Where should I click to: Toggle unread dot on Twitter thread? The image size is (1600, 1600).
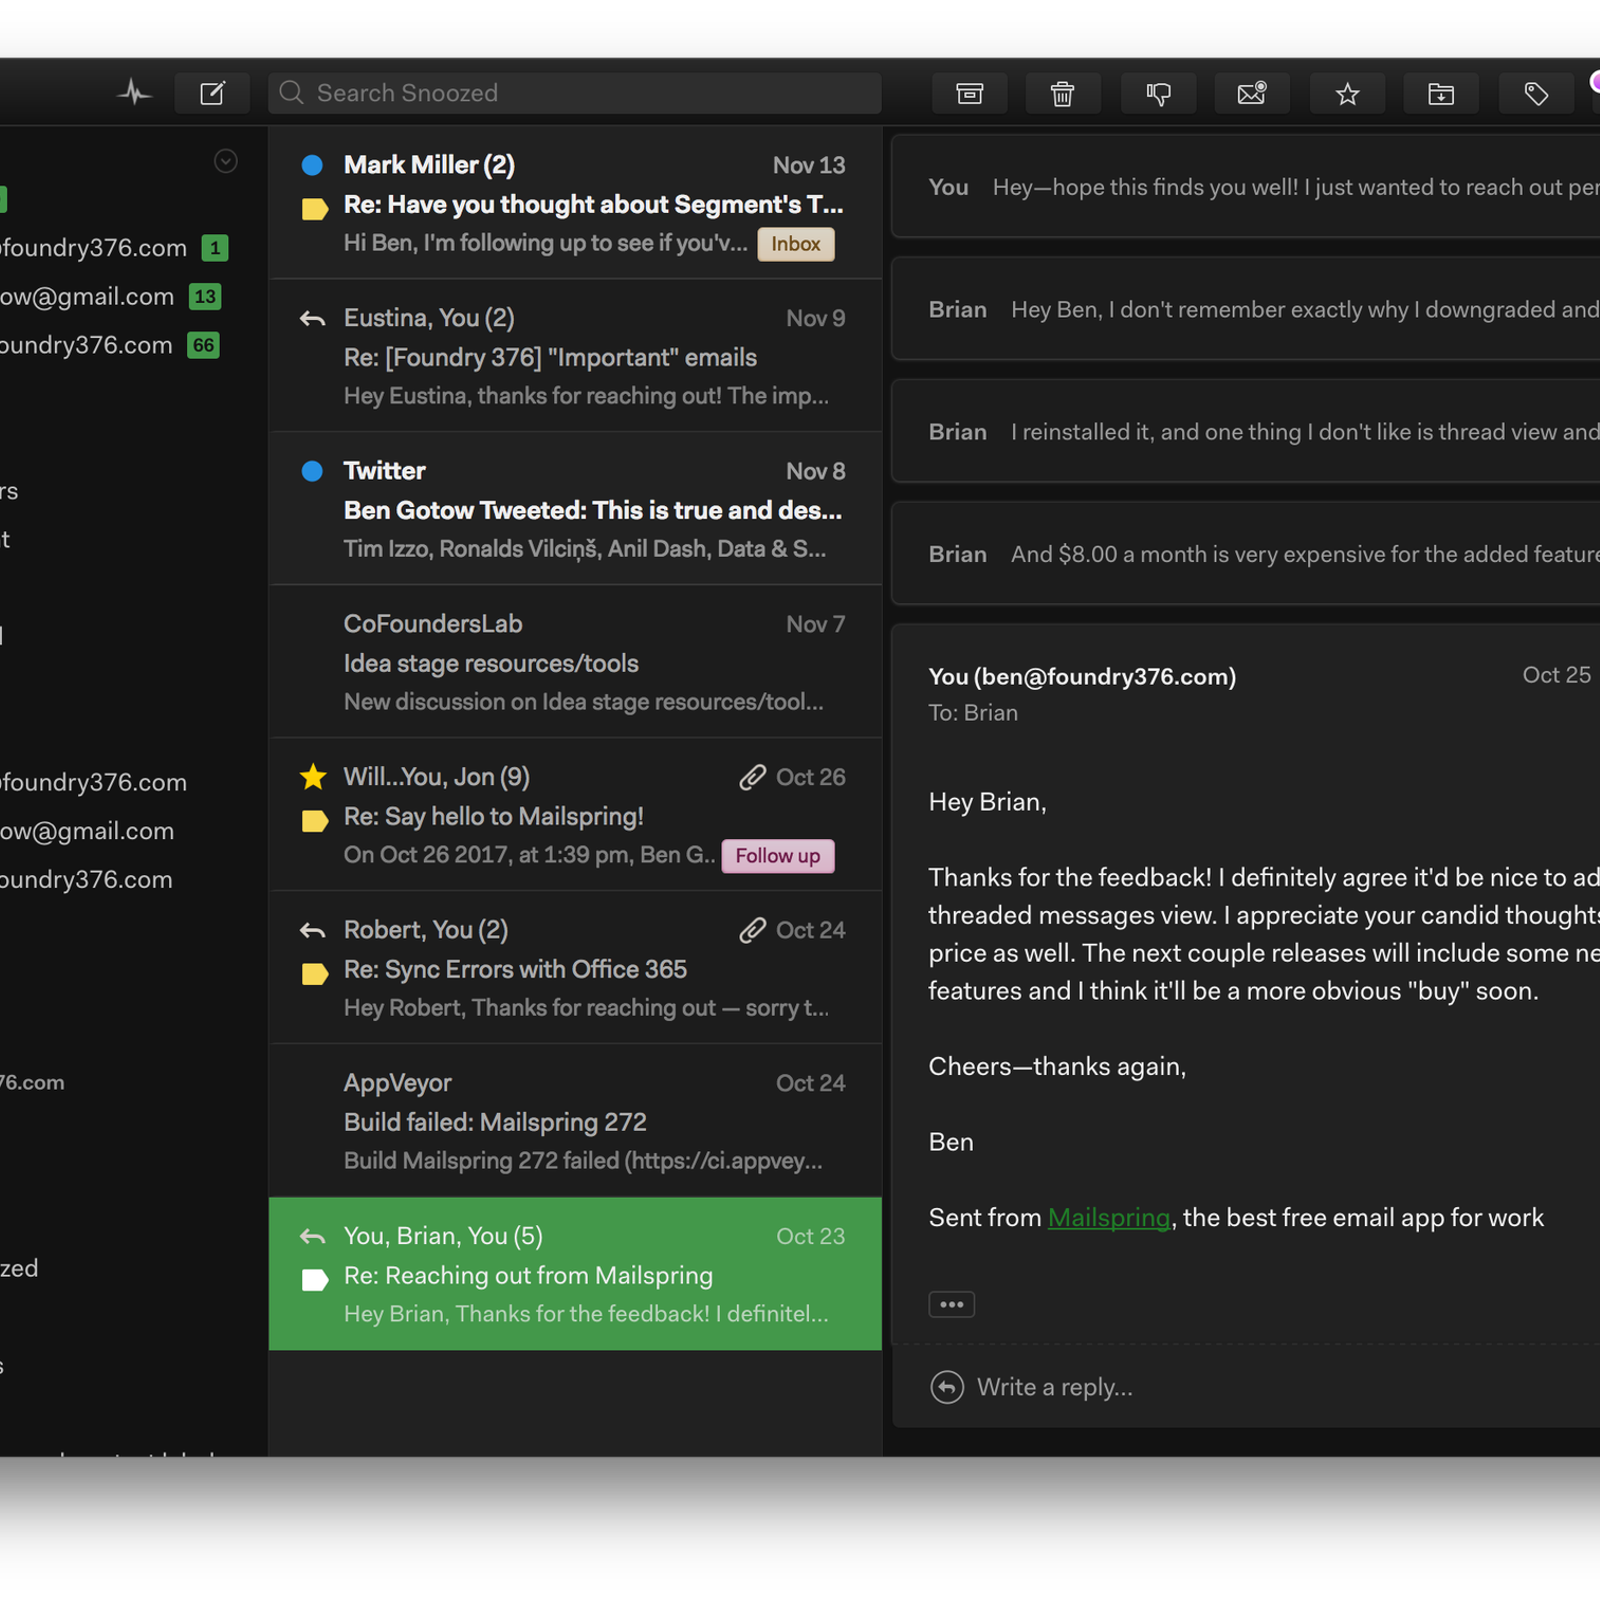pyautogui.click(x=312, y=471)
